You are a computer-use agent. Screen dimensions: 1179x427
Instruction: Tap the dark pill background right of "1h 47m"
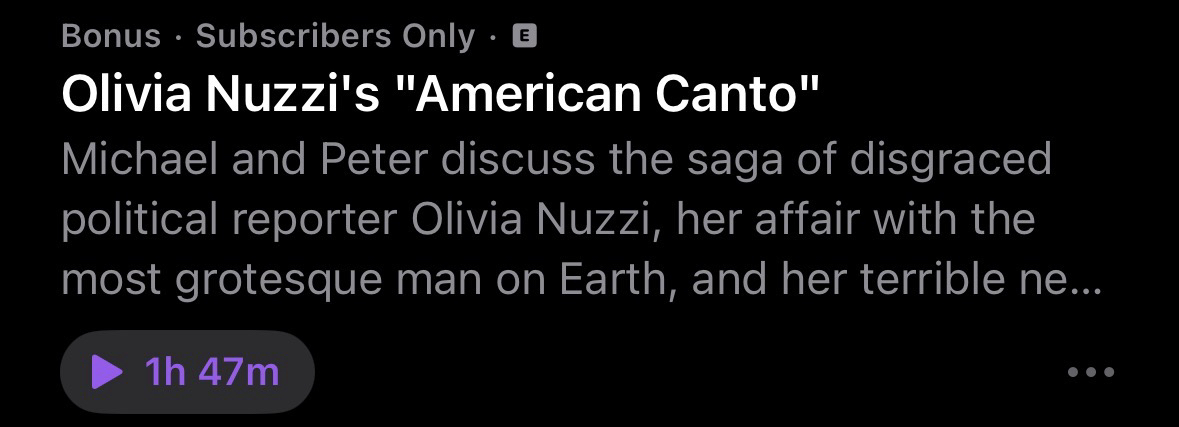[297, 373]
